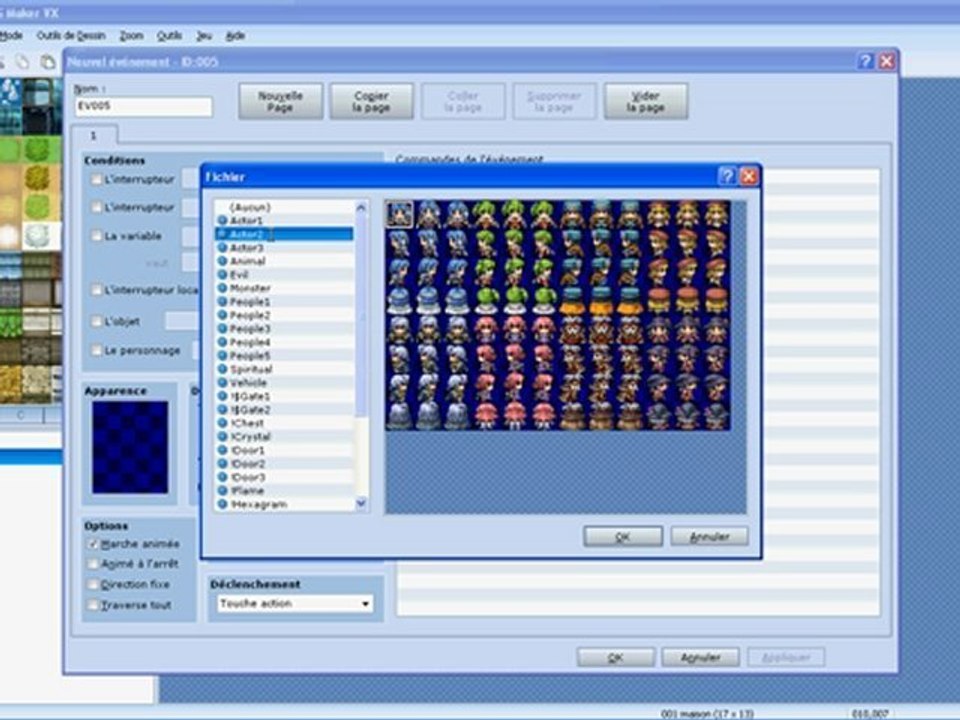960x720 pixels.
Task: Select the yellow bush tile in tileset palette
Action: pos(37,178)
